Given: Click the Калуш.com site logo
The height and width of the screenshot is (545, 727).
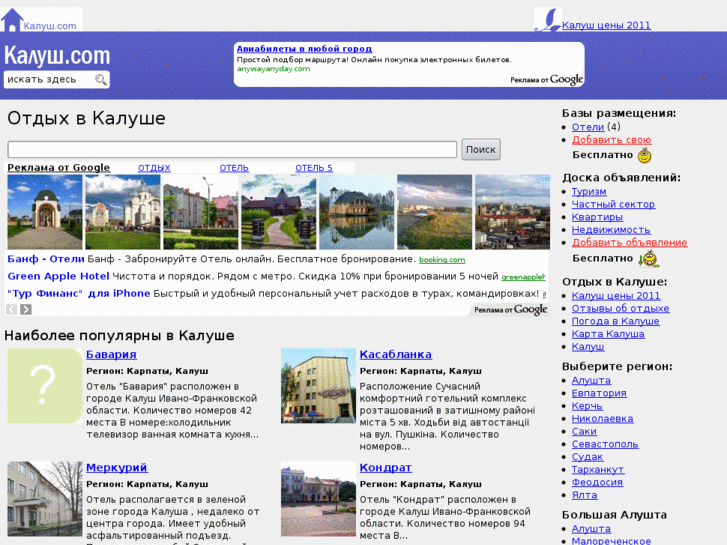Looking at the screenshot, I should pyautogui.click(x=57, y=55).
